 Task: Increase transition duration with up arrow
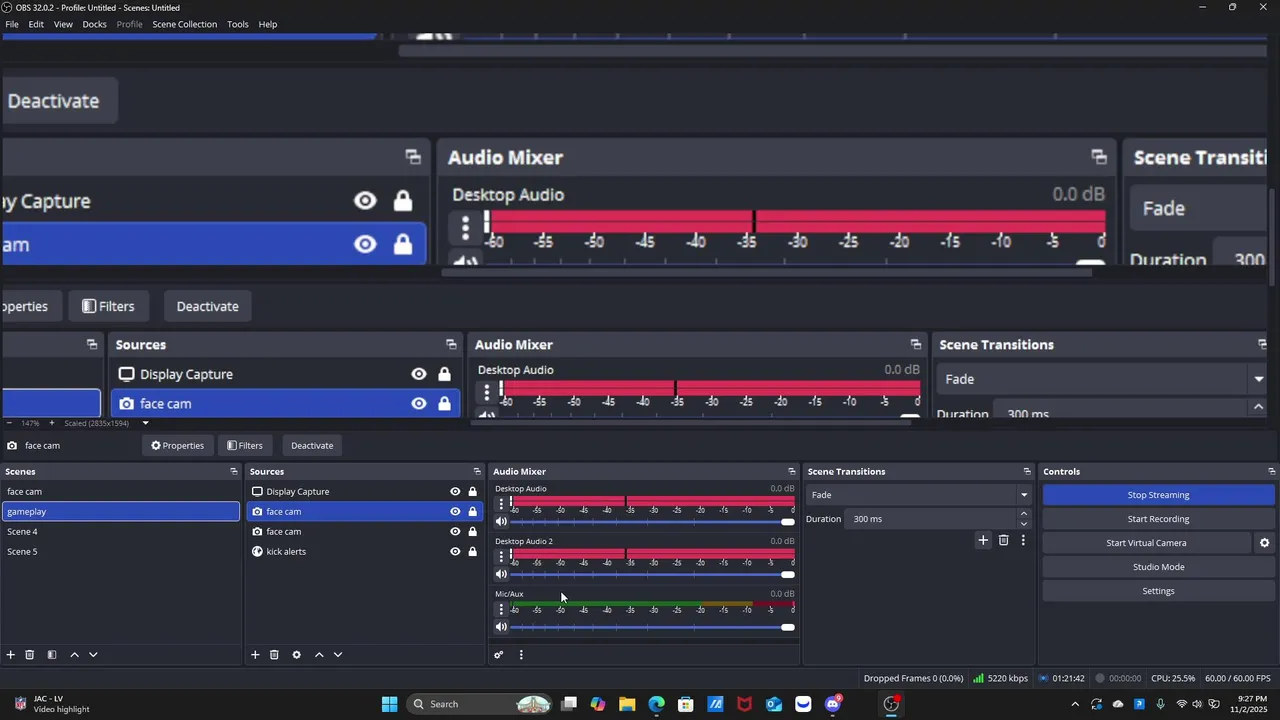tap(1023, 514)
